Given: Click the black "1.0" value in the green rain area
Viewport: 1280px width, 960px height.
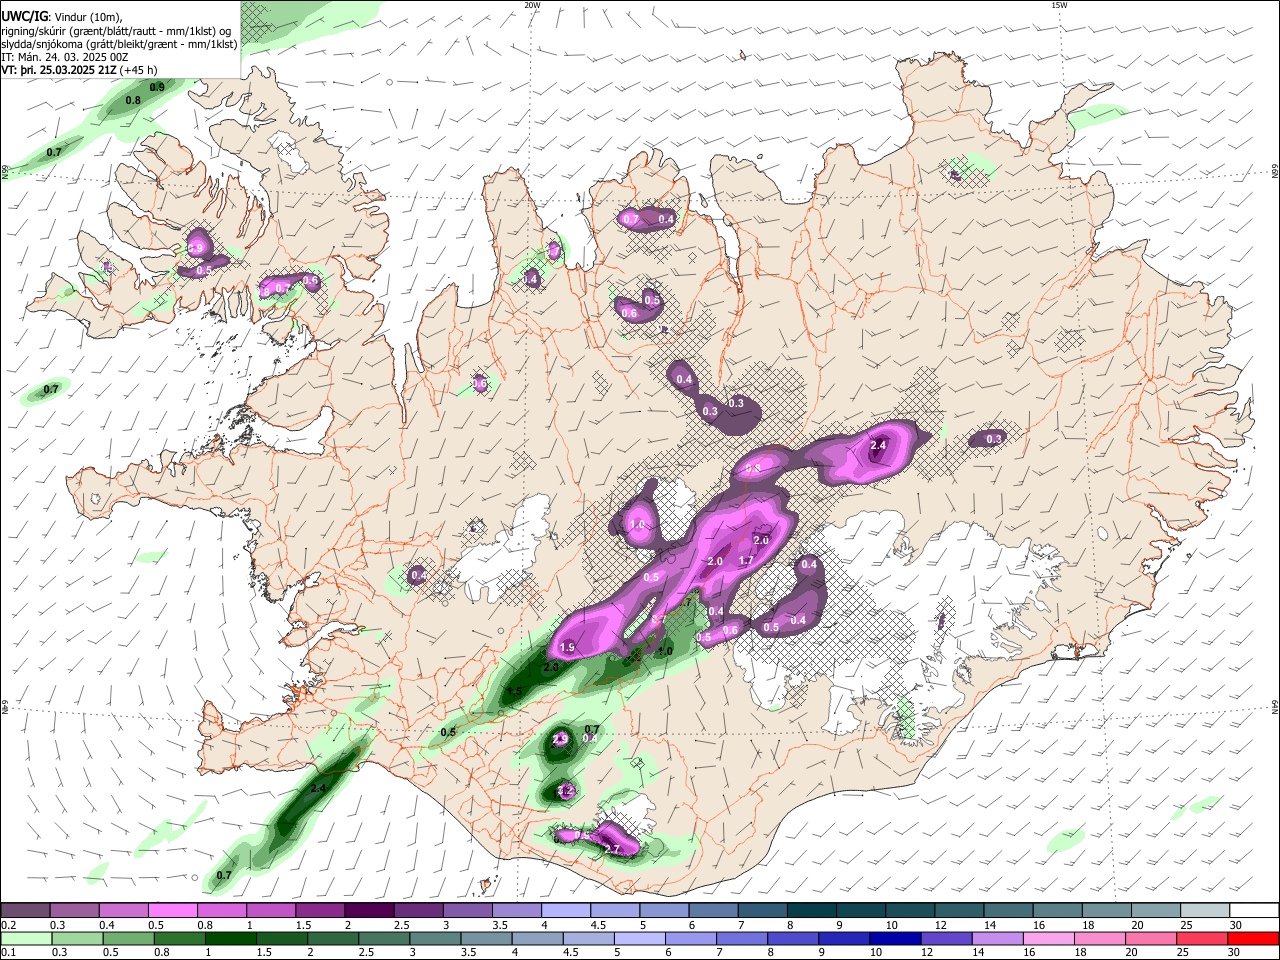Looking at the screenshot, I should point(666,651).
